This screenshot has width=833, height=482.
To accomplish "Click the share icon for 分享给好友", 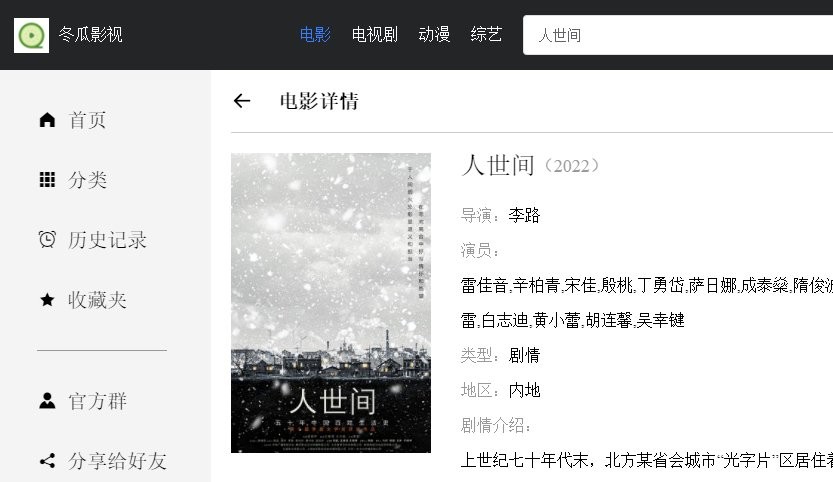I will [47, 461].
